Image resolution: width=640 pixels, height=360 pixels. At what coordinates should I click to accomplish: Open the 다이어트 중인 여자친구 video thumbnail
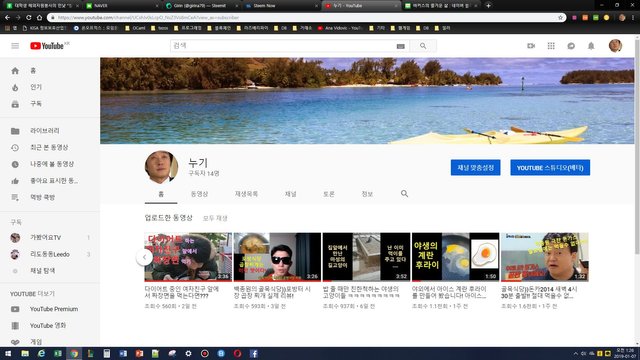point(188,257)
